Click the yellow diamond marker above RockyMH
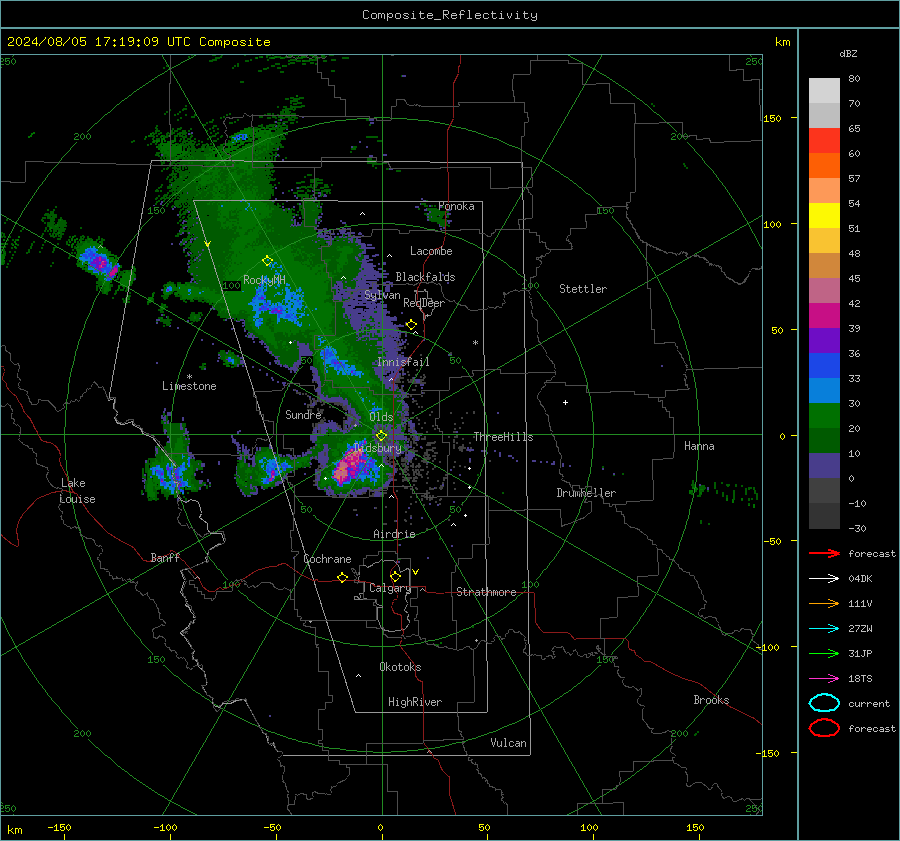This screenshot has width=900, height=841. pyautogui.click(x=267, y=261)
